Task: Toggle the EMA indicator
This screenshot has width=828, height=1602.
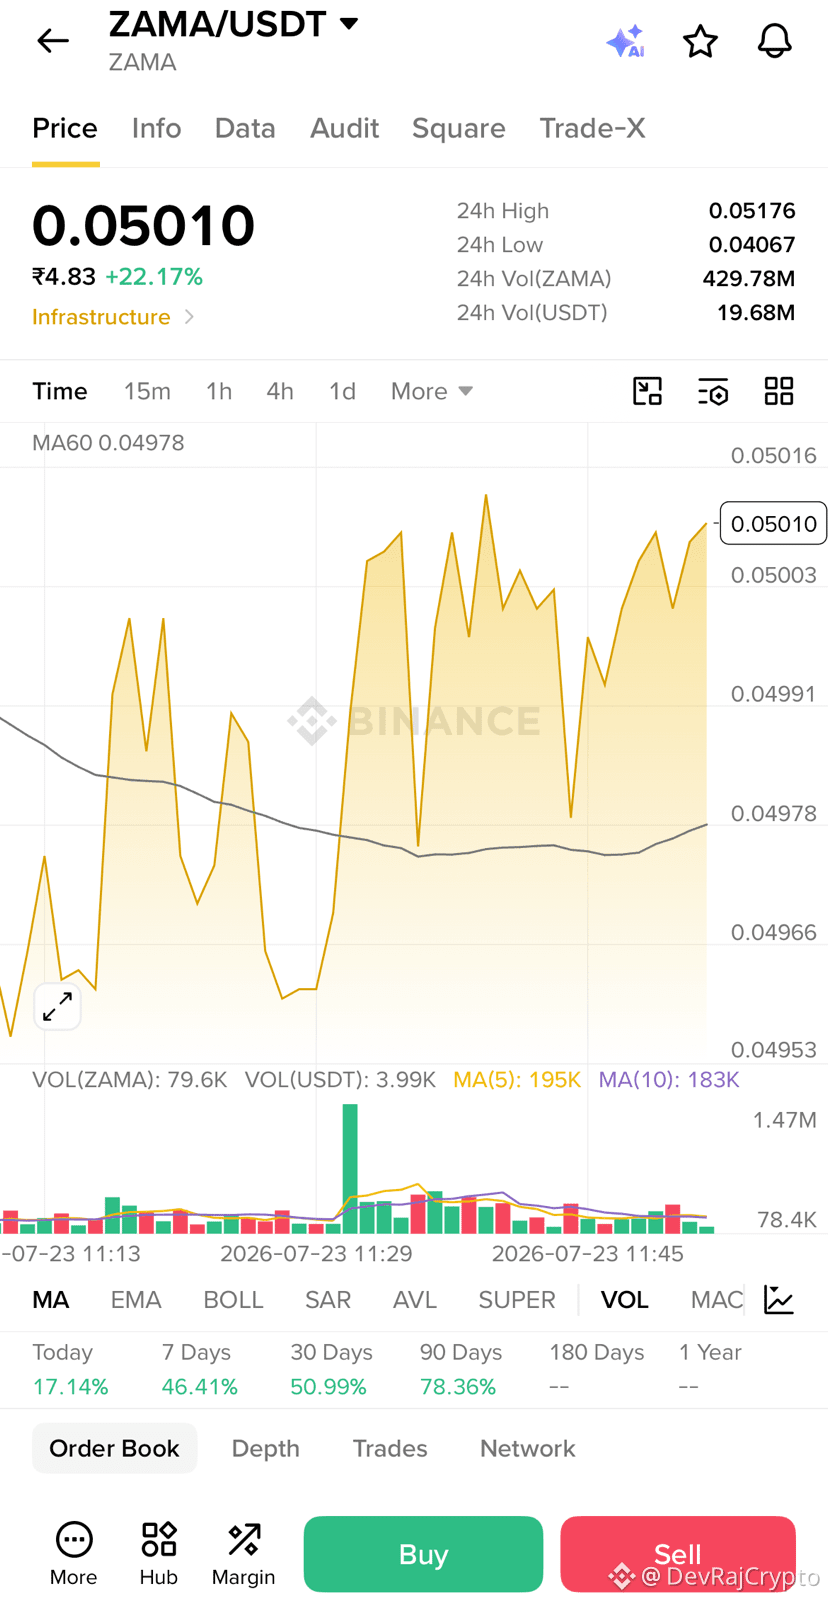Action: (136, 1299)
